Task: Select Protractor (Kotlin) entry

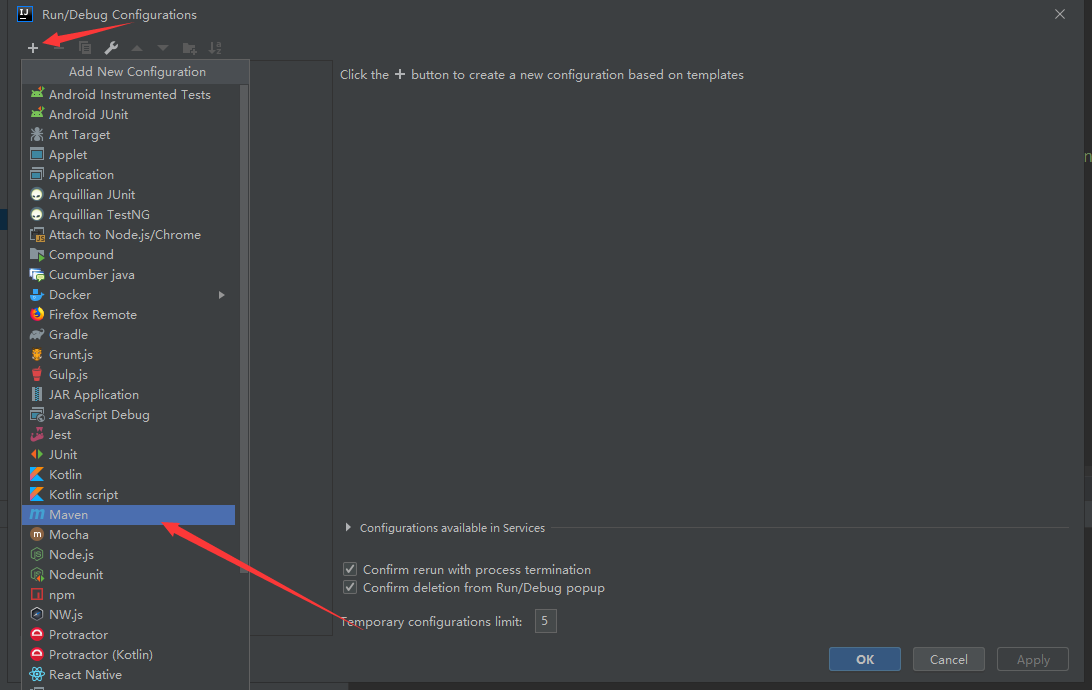Action: tap(129, 655)
